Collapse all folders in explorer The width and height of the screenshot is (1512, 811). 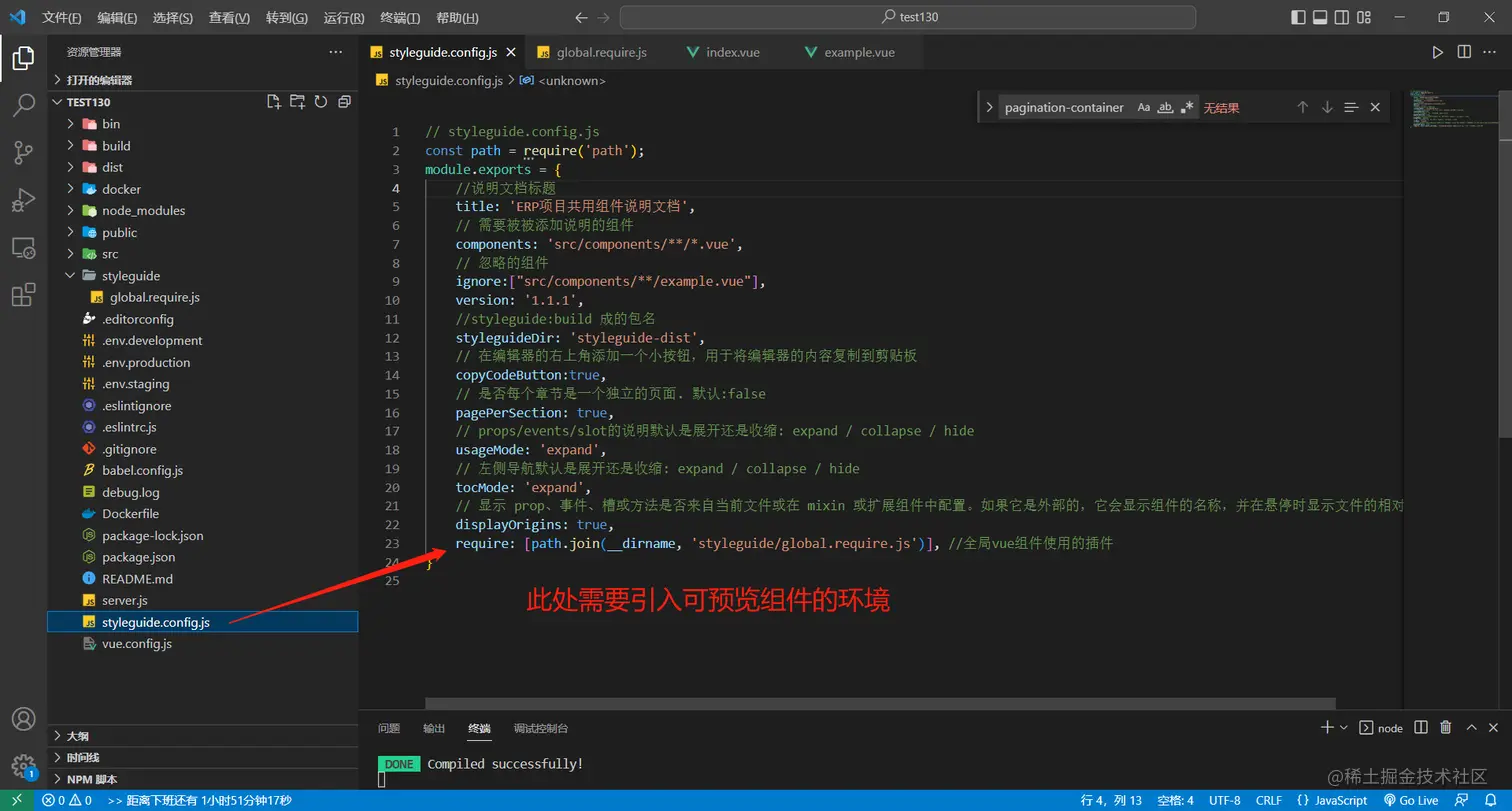344,102
